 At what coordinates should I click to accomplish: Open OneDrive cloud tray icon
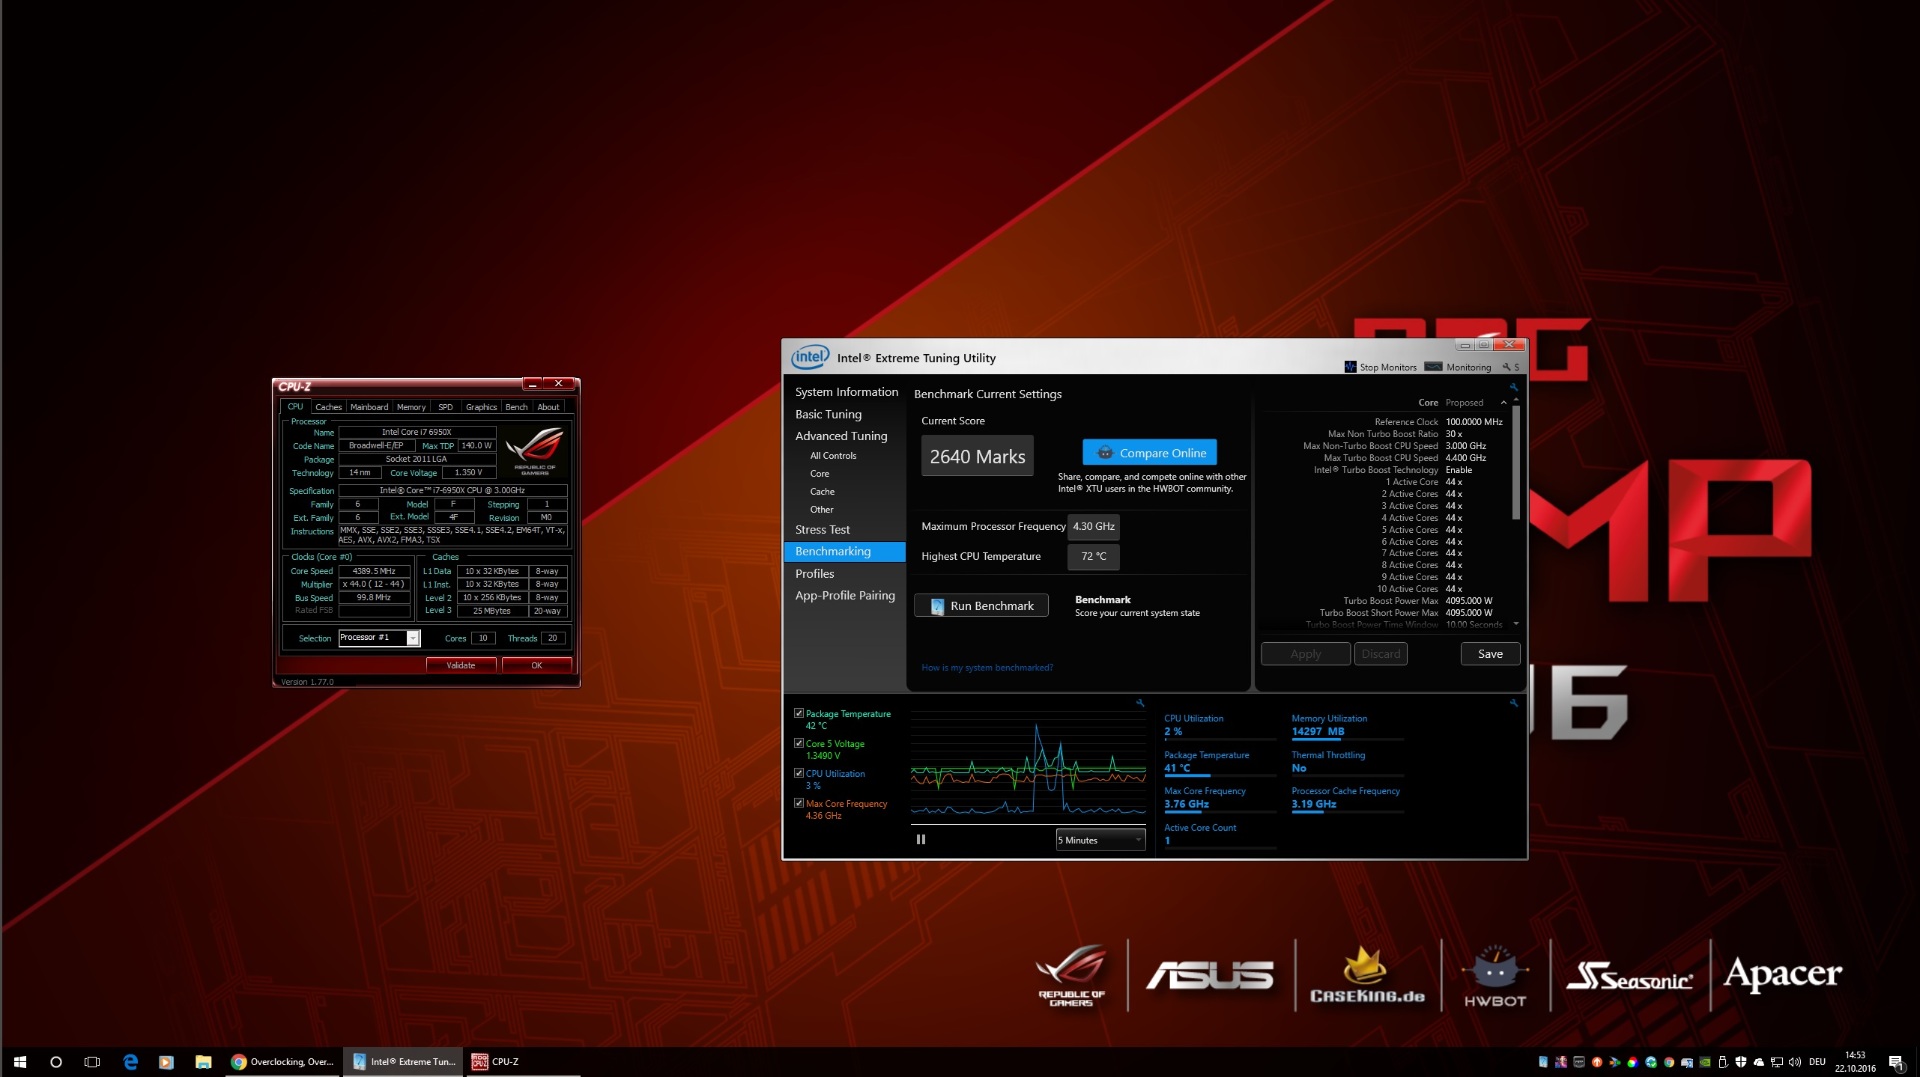coord(1759,1062)
